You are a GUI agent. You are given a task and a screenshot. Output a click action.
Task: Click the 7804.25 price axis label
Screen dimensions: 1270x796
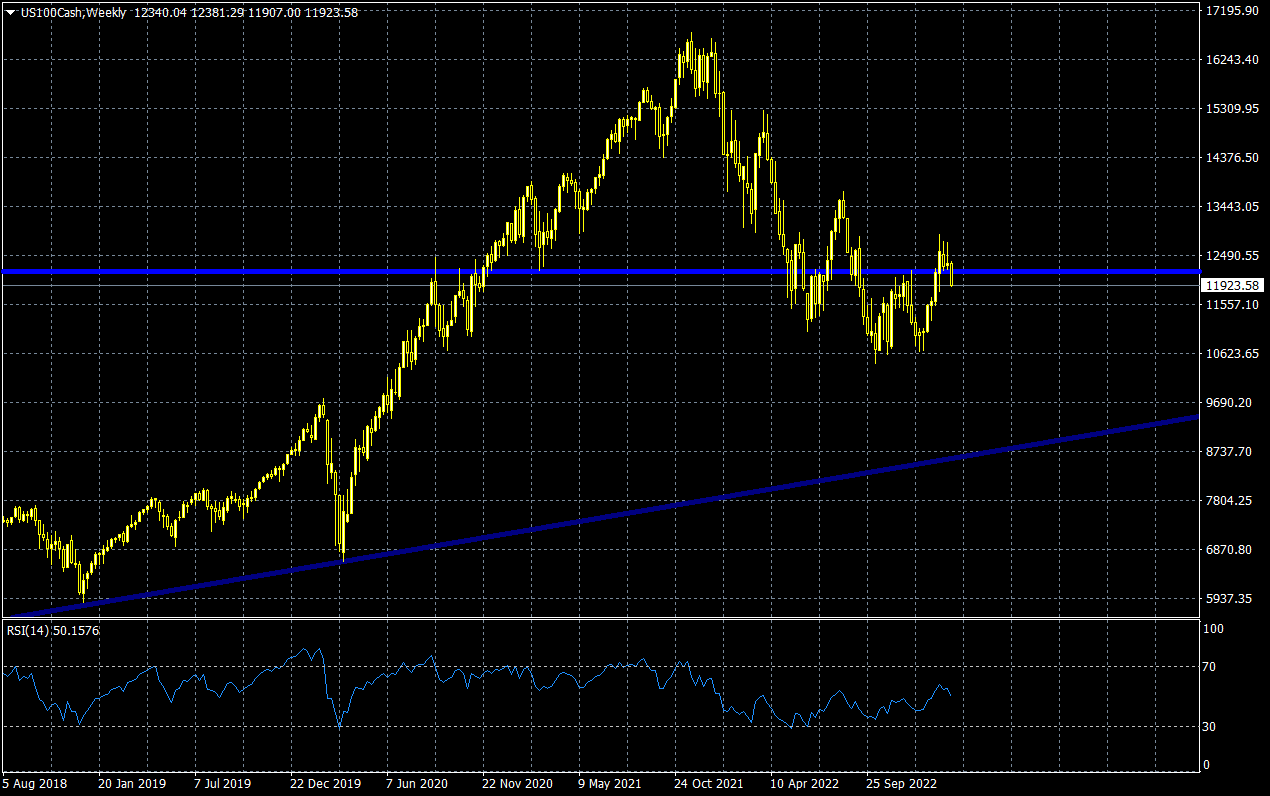point(1231,501)
